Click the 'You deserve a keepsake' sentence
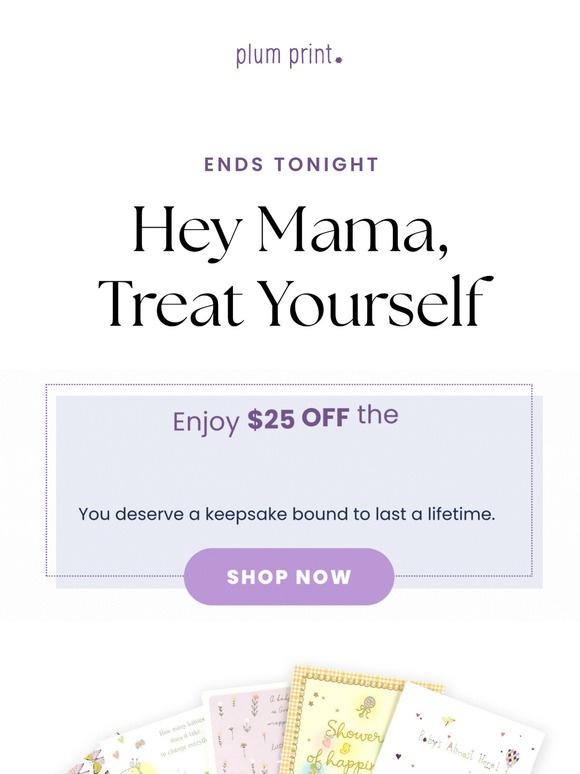The image size is (580, 774). click(x=287, y=514)
